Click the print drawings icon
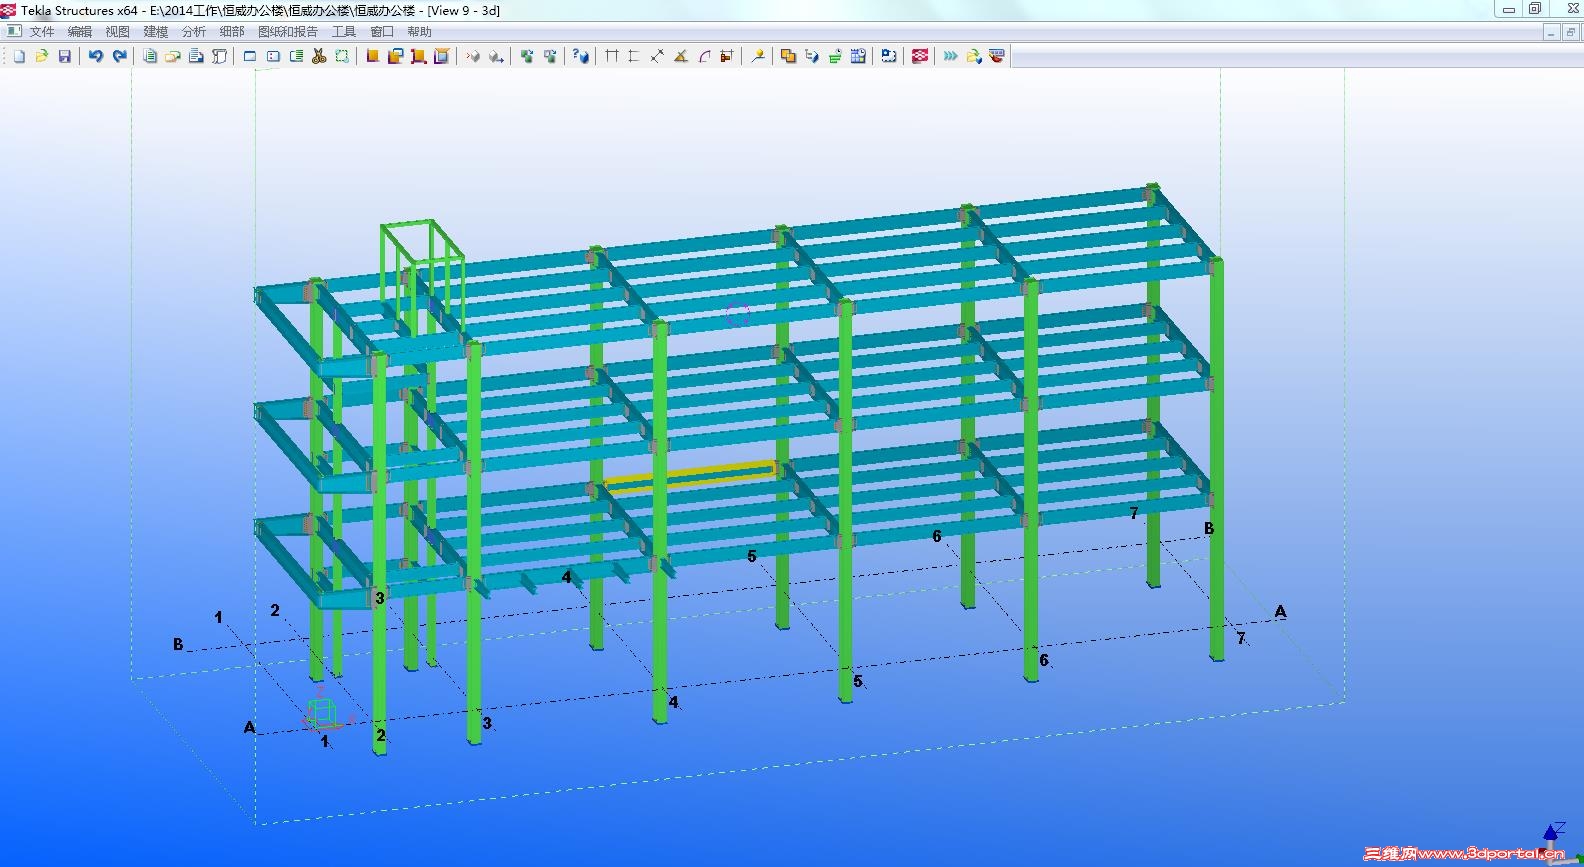Viewport: 1584px width, 867px height. [x=196, y=56]
